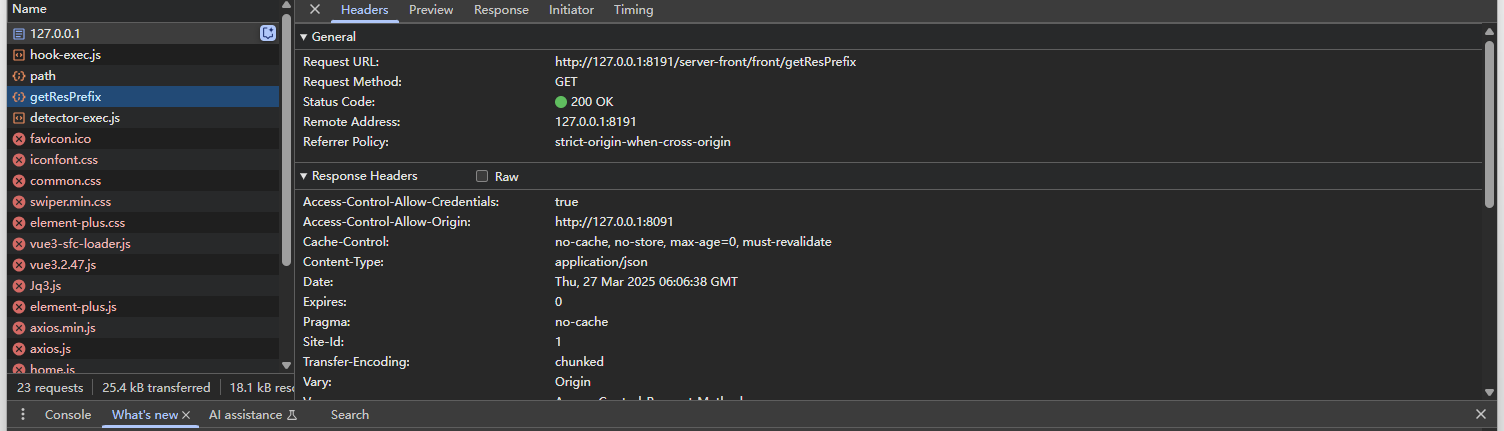The image size is (1504, 431).
Task: Switch to the Preview tab
Action: 431,10
